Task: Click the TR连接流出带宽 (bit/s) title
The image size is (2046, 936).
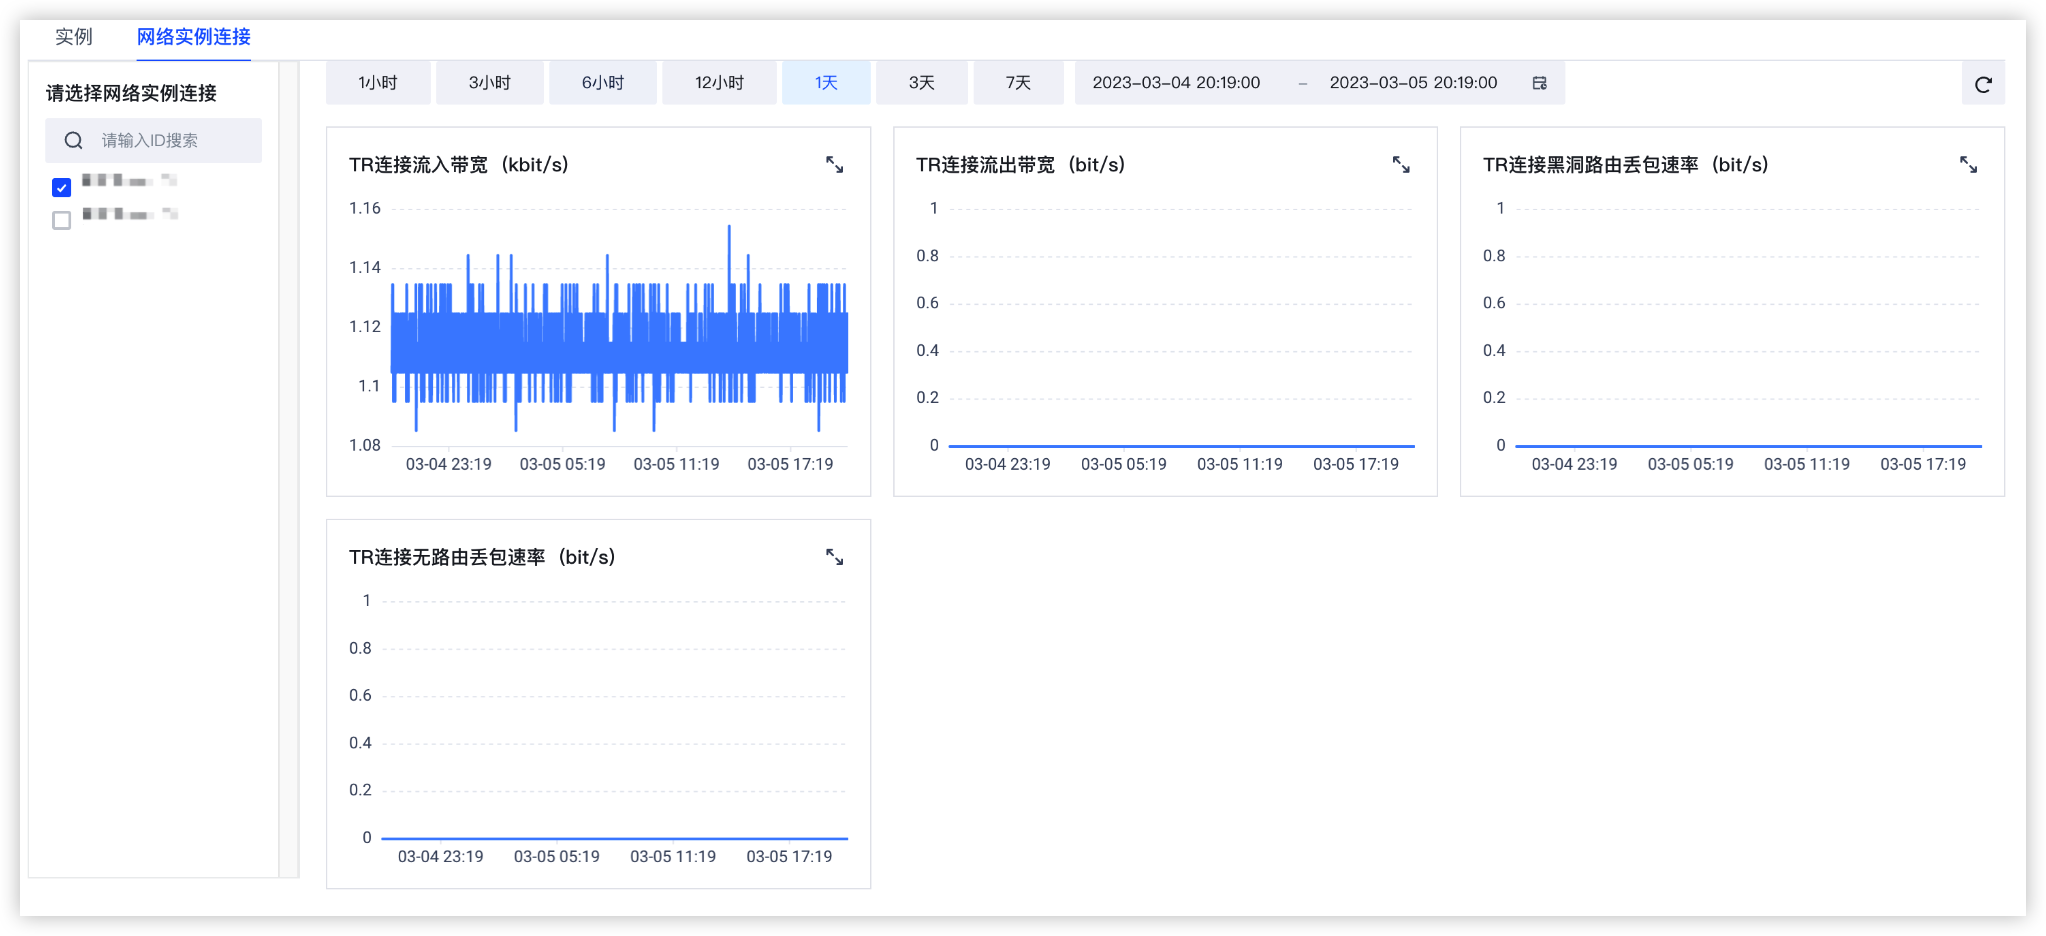Action: coord(1021,165)
